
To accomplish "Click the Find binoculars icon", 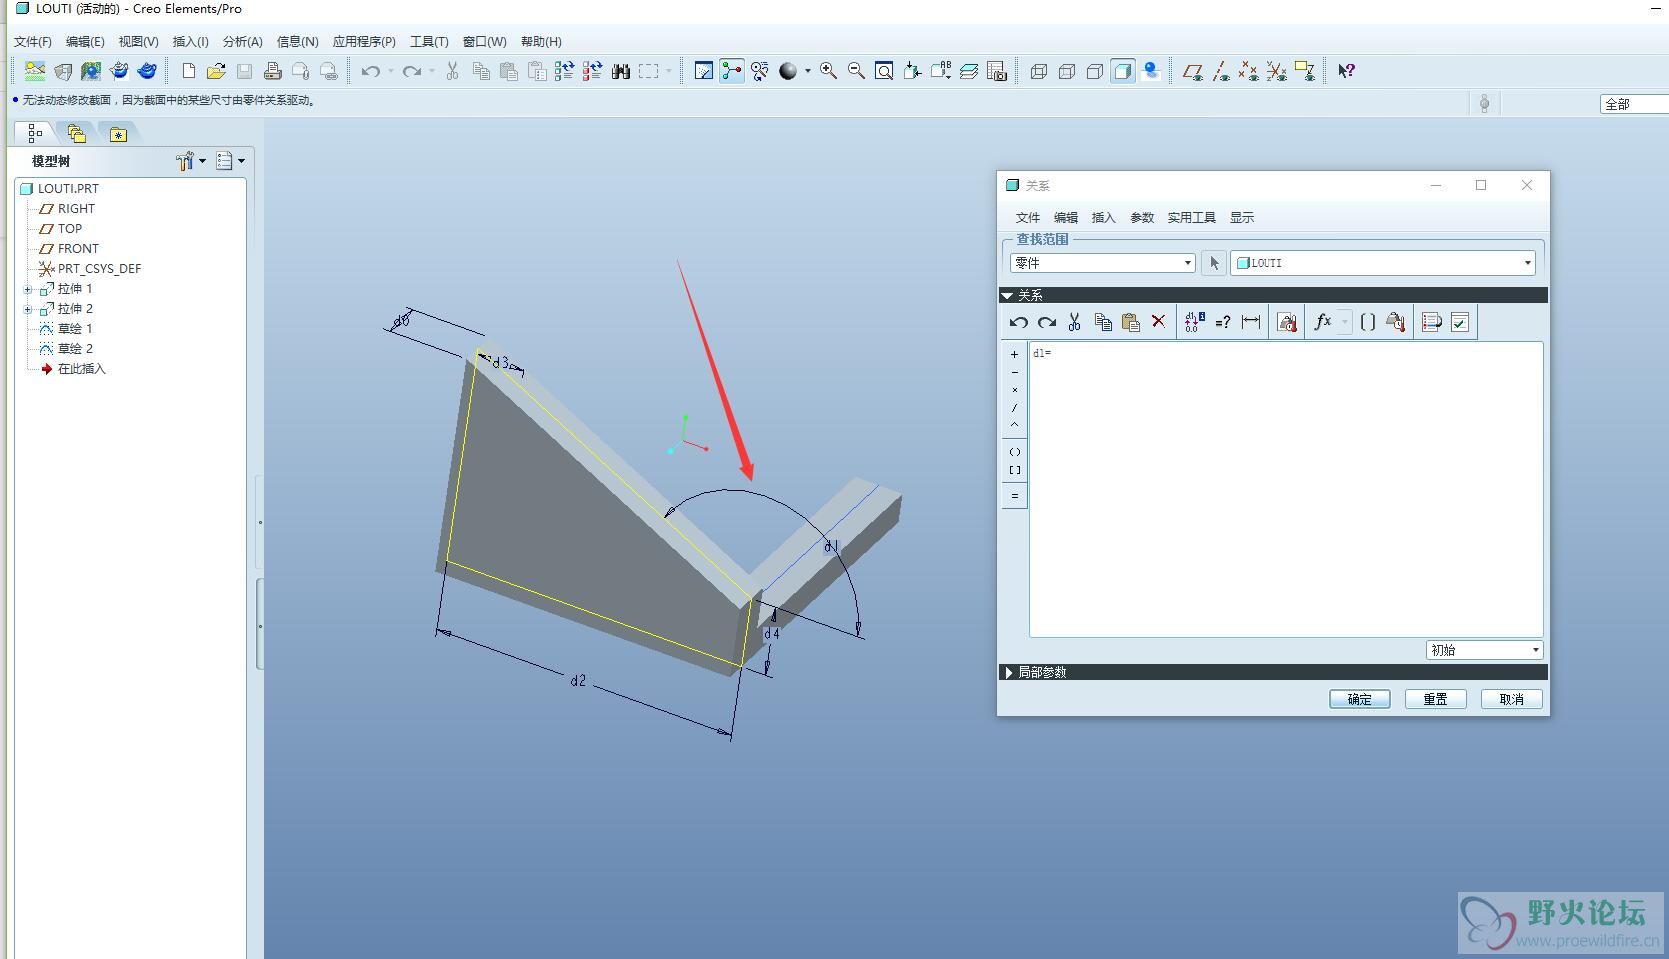I will (621, 71).
